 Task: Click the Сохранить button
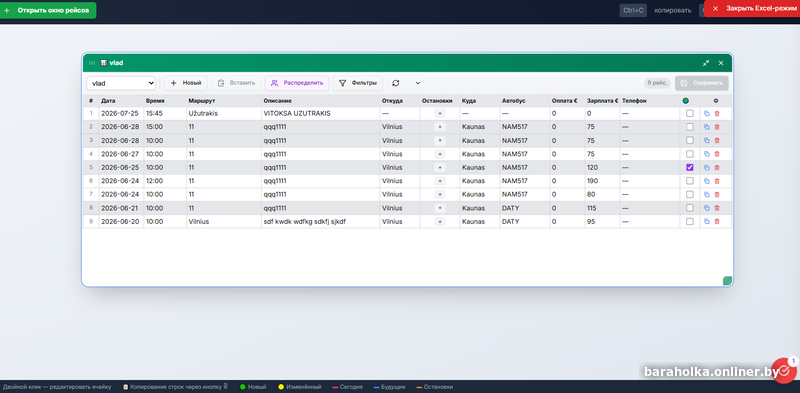pyautogui.click(x=702, y=83)
